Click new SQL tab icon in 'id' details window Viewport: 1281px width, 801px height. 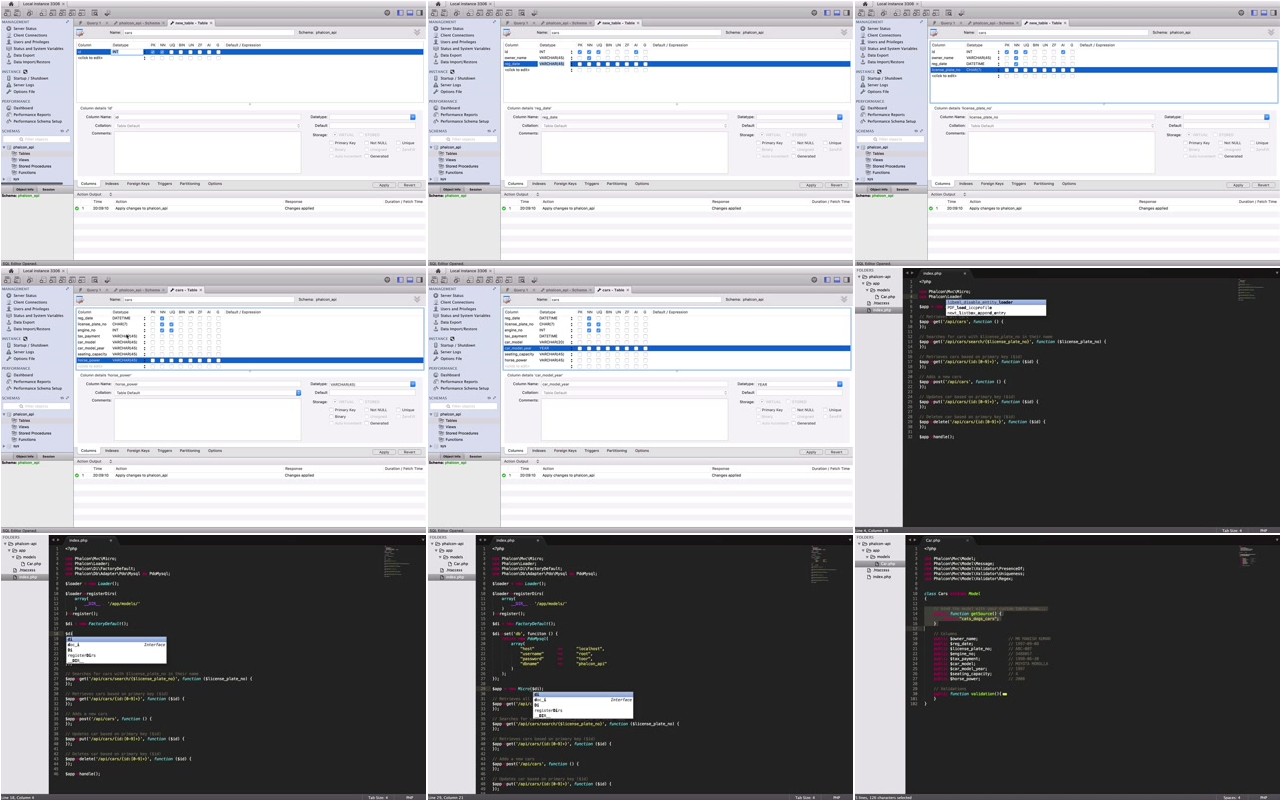tap(8, 13)
